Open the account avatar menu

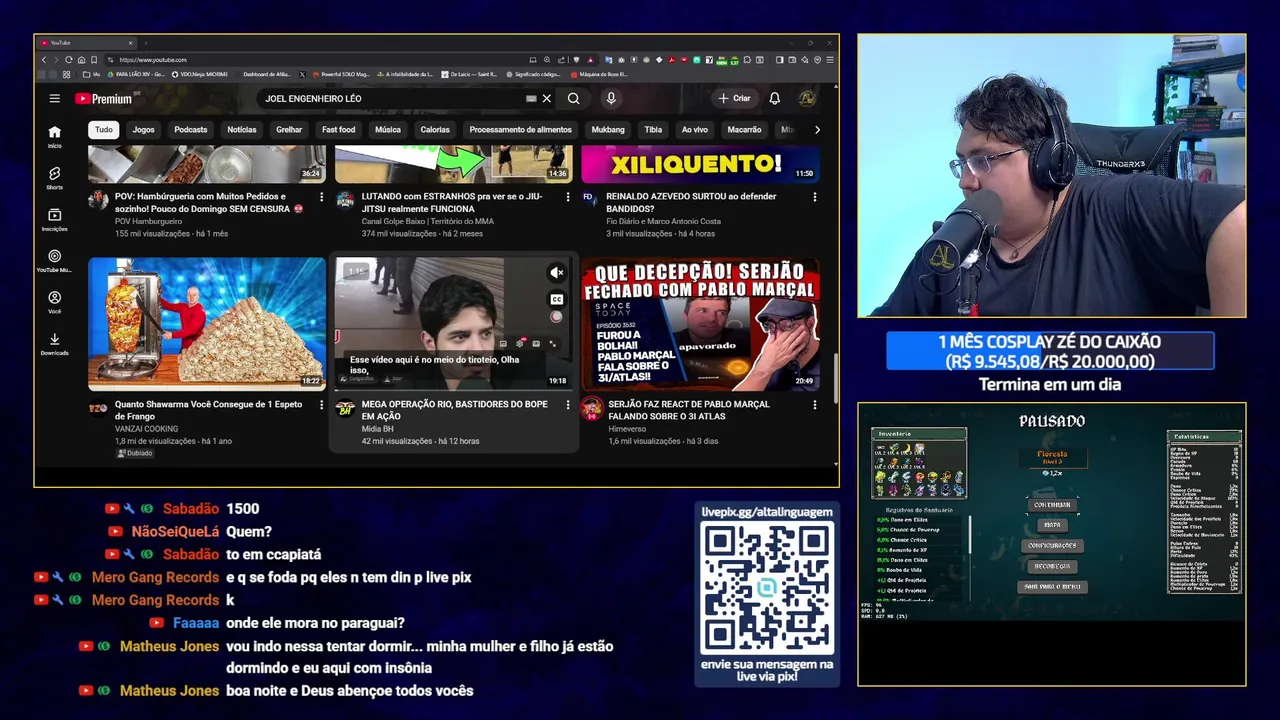[807, 98]
